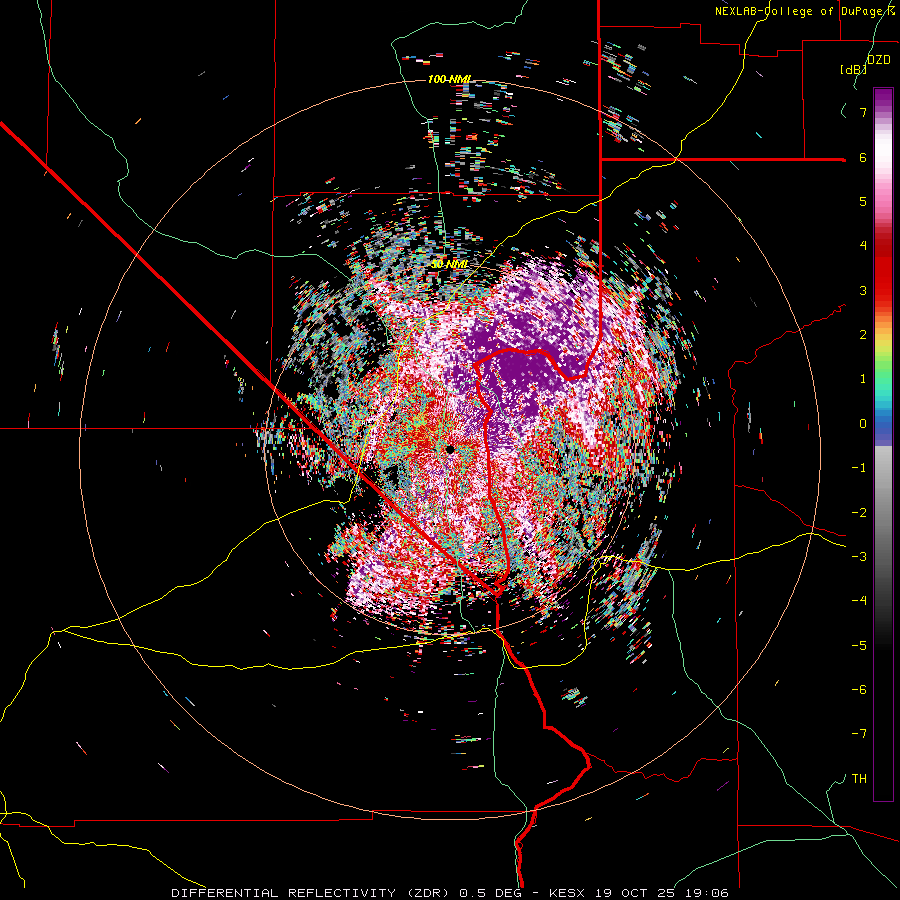The width and height of the screenshot is (900, 900).
Task: Select the positive 7 tick on color scale
Action: [x=863, y=112]
